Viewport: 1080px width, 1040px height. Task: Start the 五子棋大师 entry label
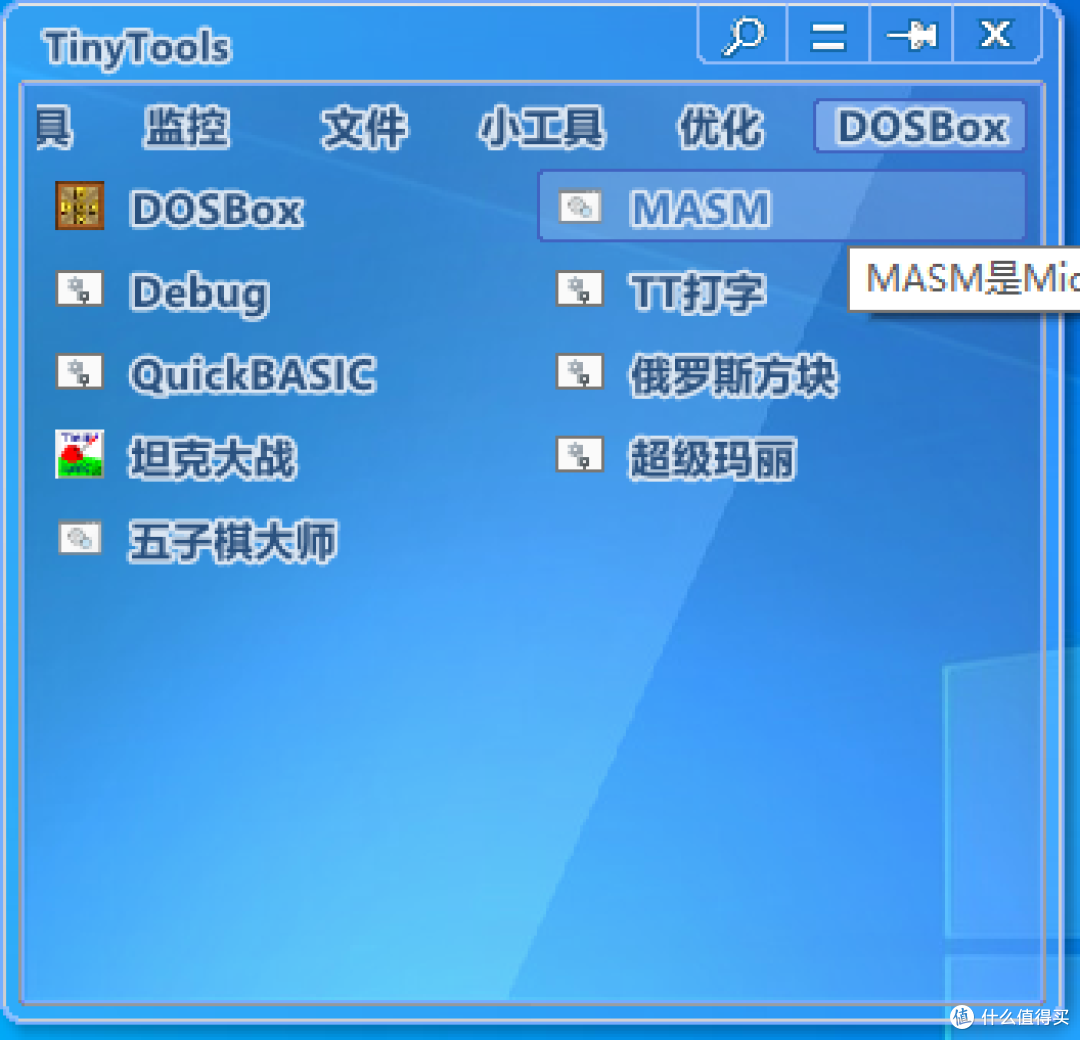[x=233, y=541]
